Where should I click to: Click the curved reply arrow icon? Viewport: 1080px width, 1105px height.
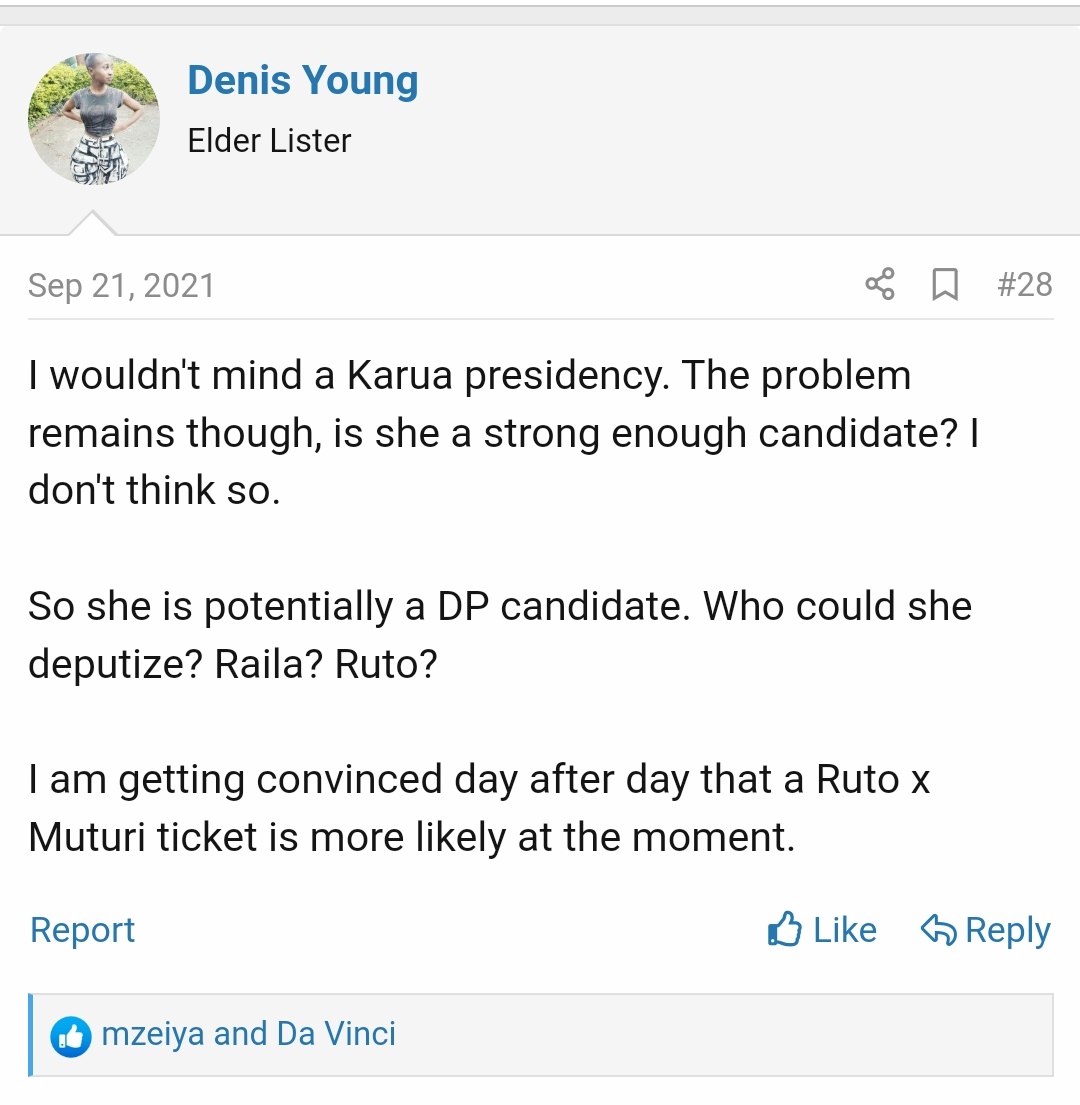coord(938,930)
